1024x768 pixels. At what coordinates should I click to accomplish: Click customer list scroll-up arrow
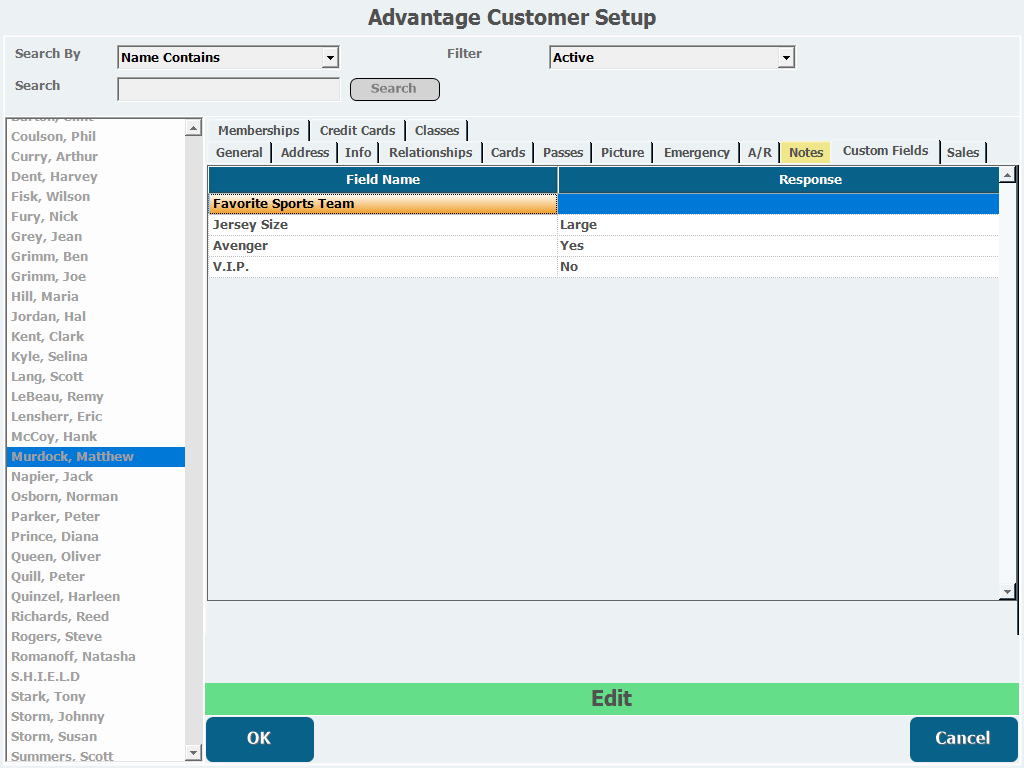[193, 128]
